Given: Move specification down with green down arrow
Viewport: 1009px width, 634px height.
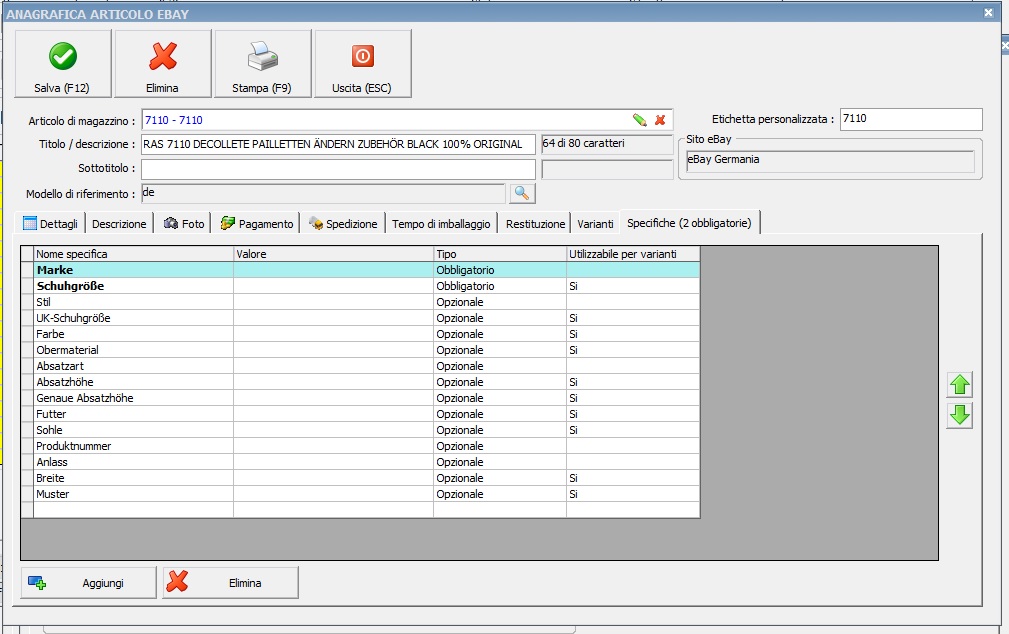Looking at the screenshot, I should click(x=960, y=416).
